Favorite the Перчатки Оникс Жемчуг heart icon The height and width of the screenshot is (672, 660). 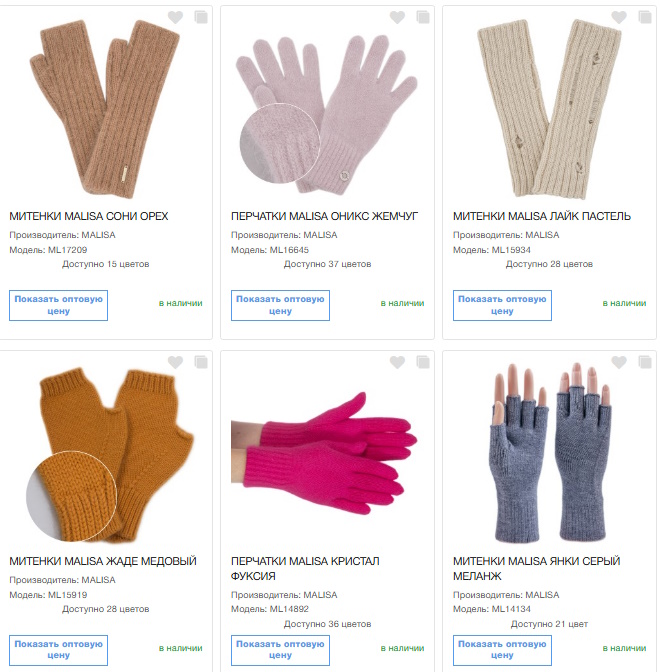(397, 18)
